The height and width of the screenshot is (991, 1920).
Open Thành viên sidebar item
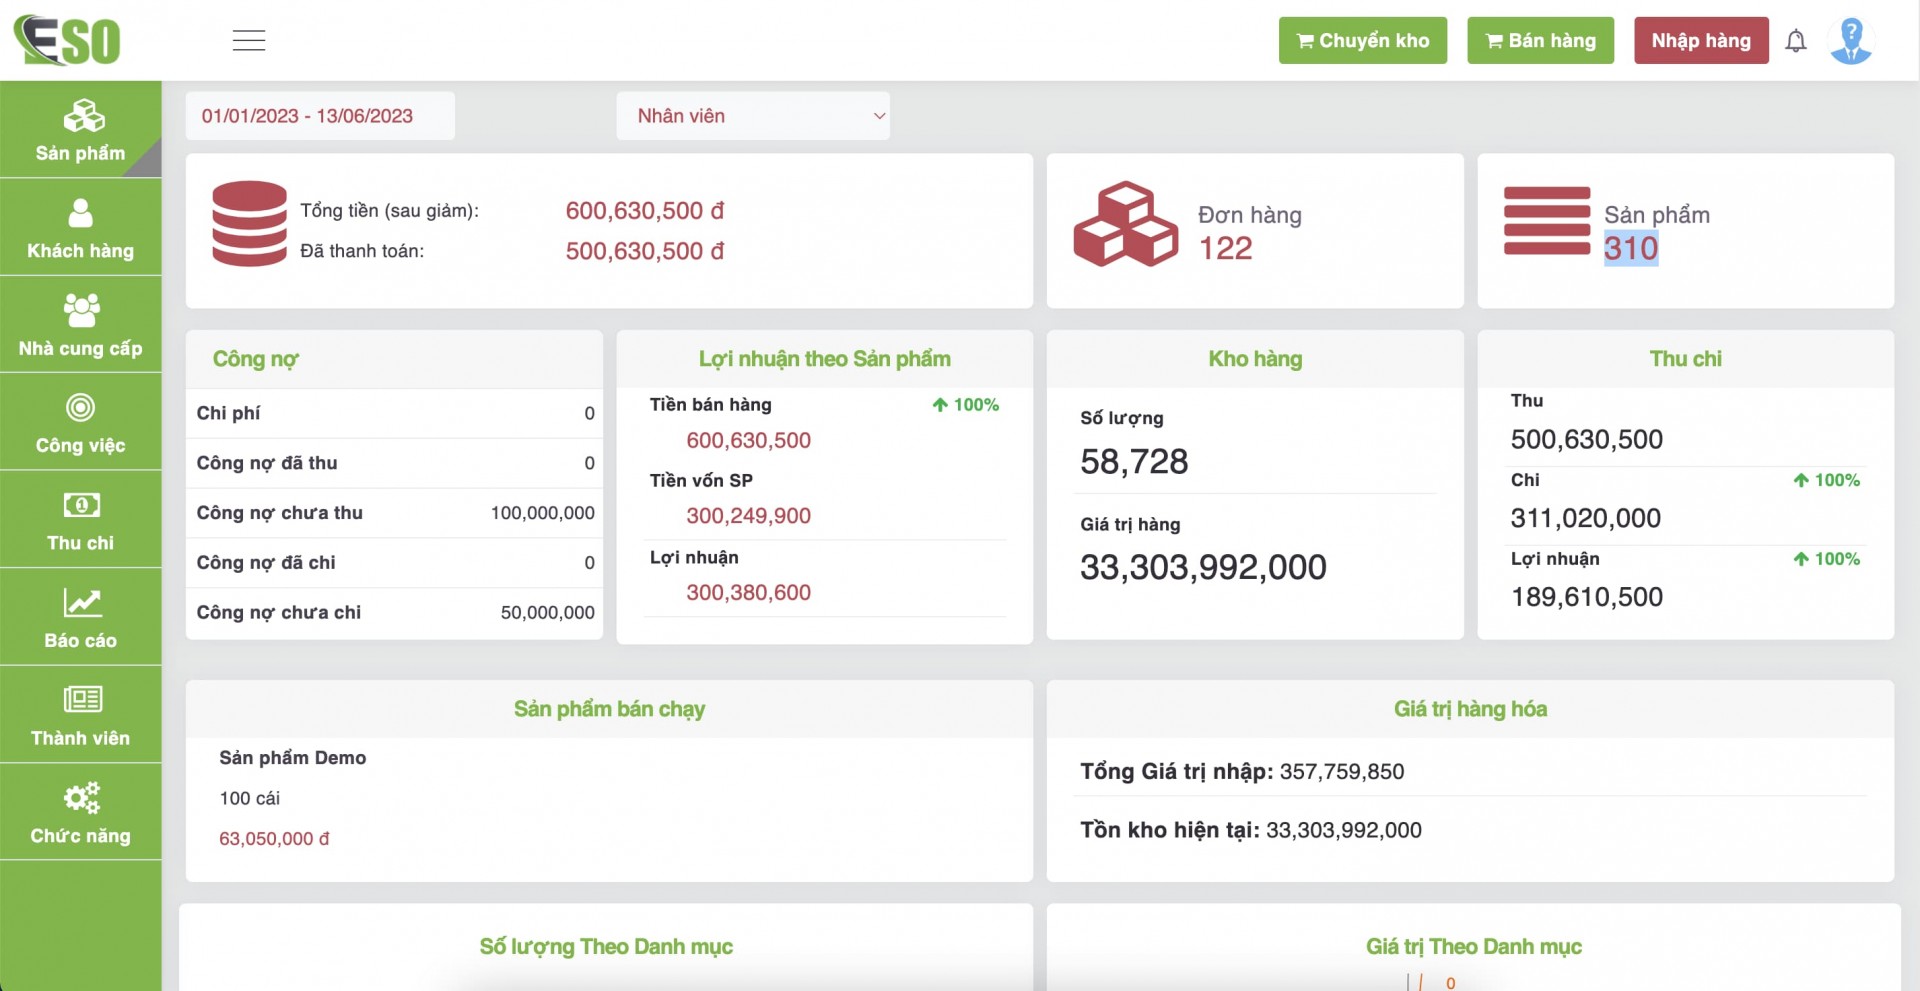coord(80,715)
